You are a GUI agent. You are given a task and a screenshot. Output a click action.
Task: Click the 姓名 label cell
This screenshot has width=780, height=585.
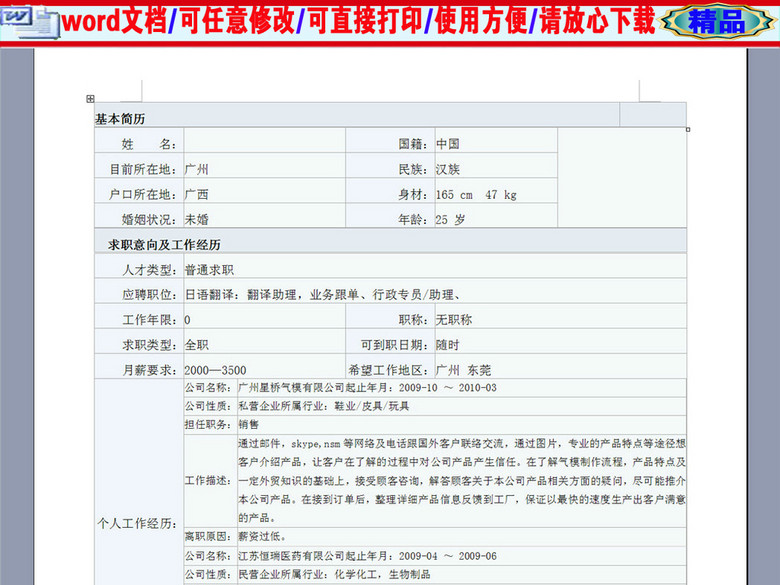coord(139,140)
